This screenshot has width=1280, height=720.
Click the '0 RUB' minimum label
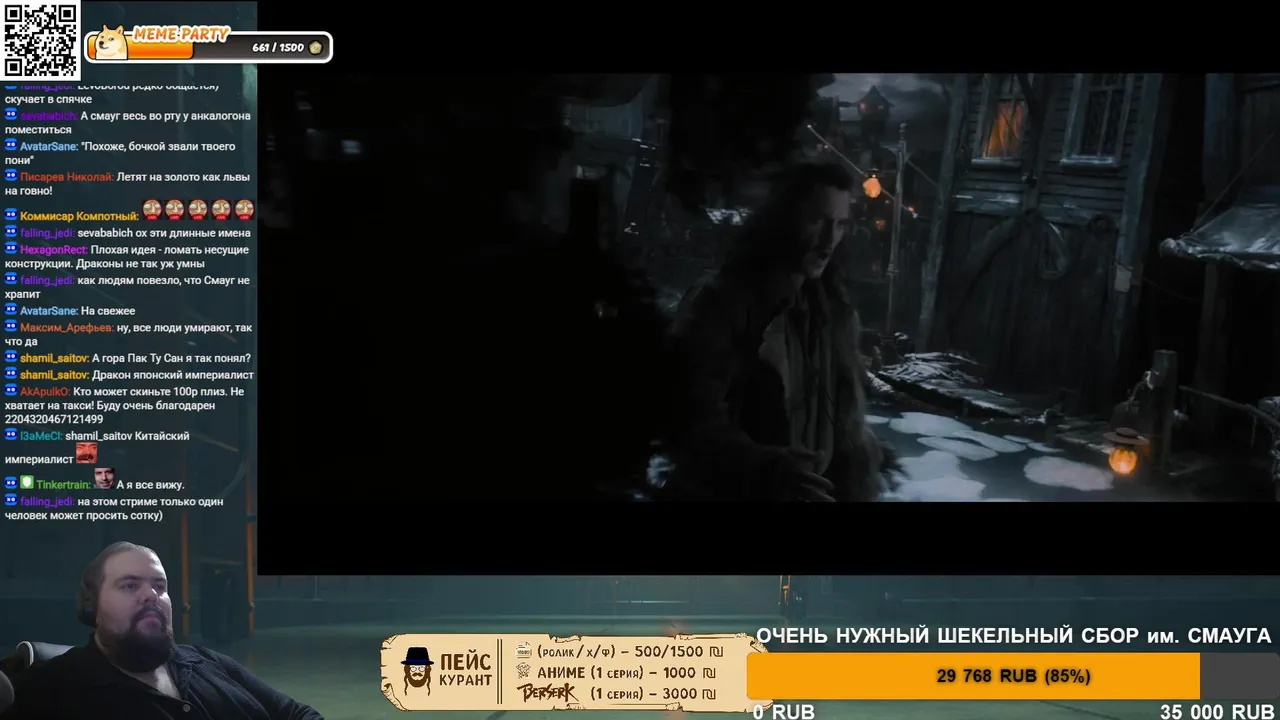click(x=784, y=712)
